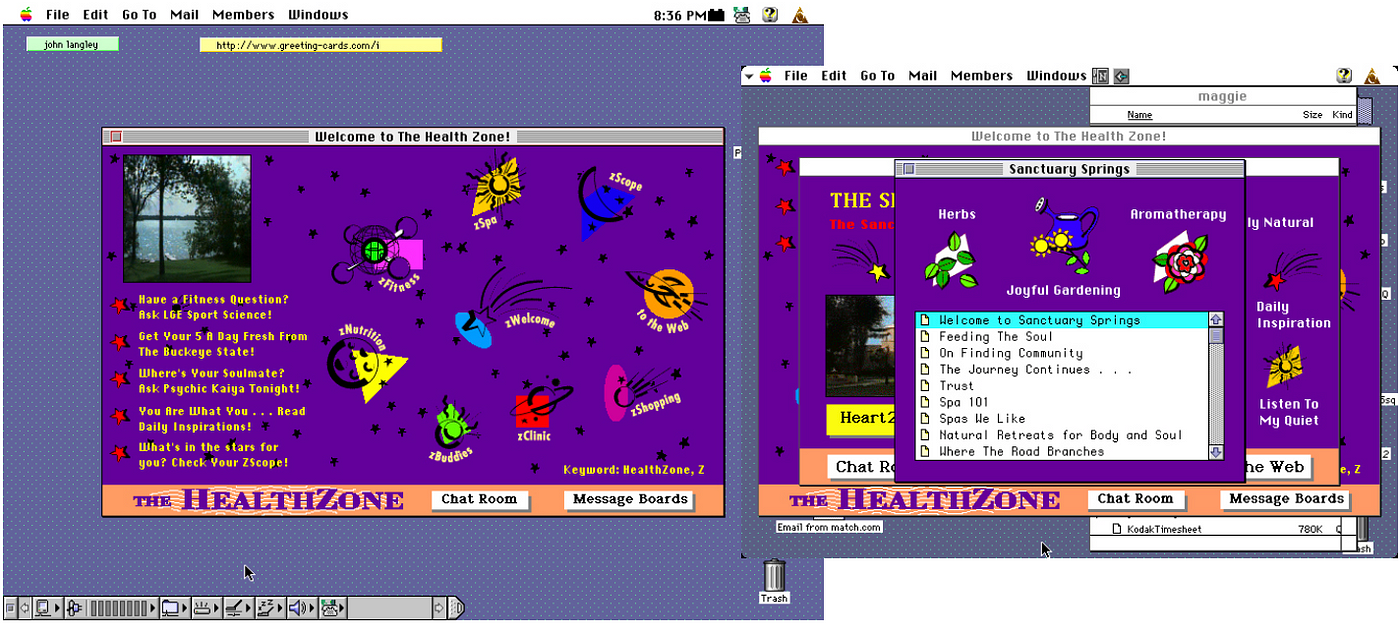
Task: Open the File menu beside the 8:36 PM clock
Action: pos(58,14)
